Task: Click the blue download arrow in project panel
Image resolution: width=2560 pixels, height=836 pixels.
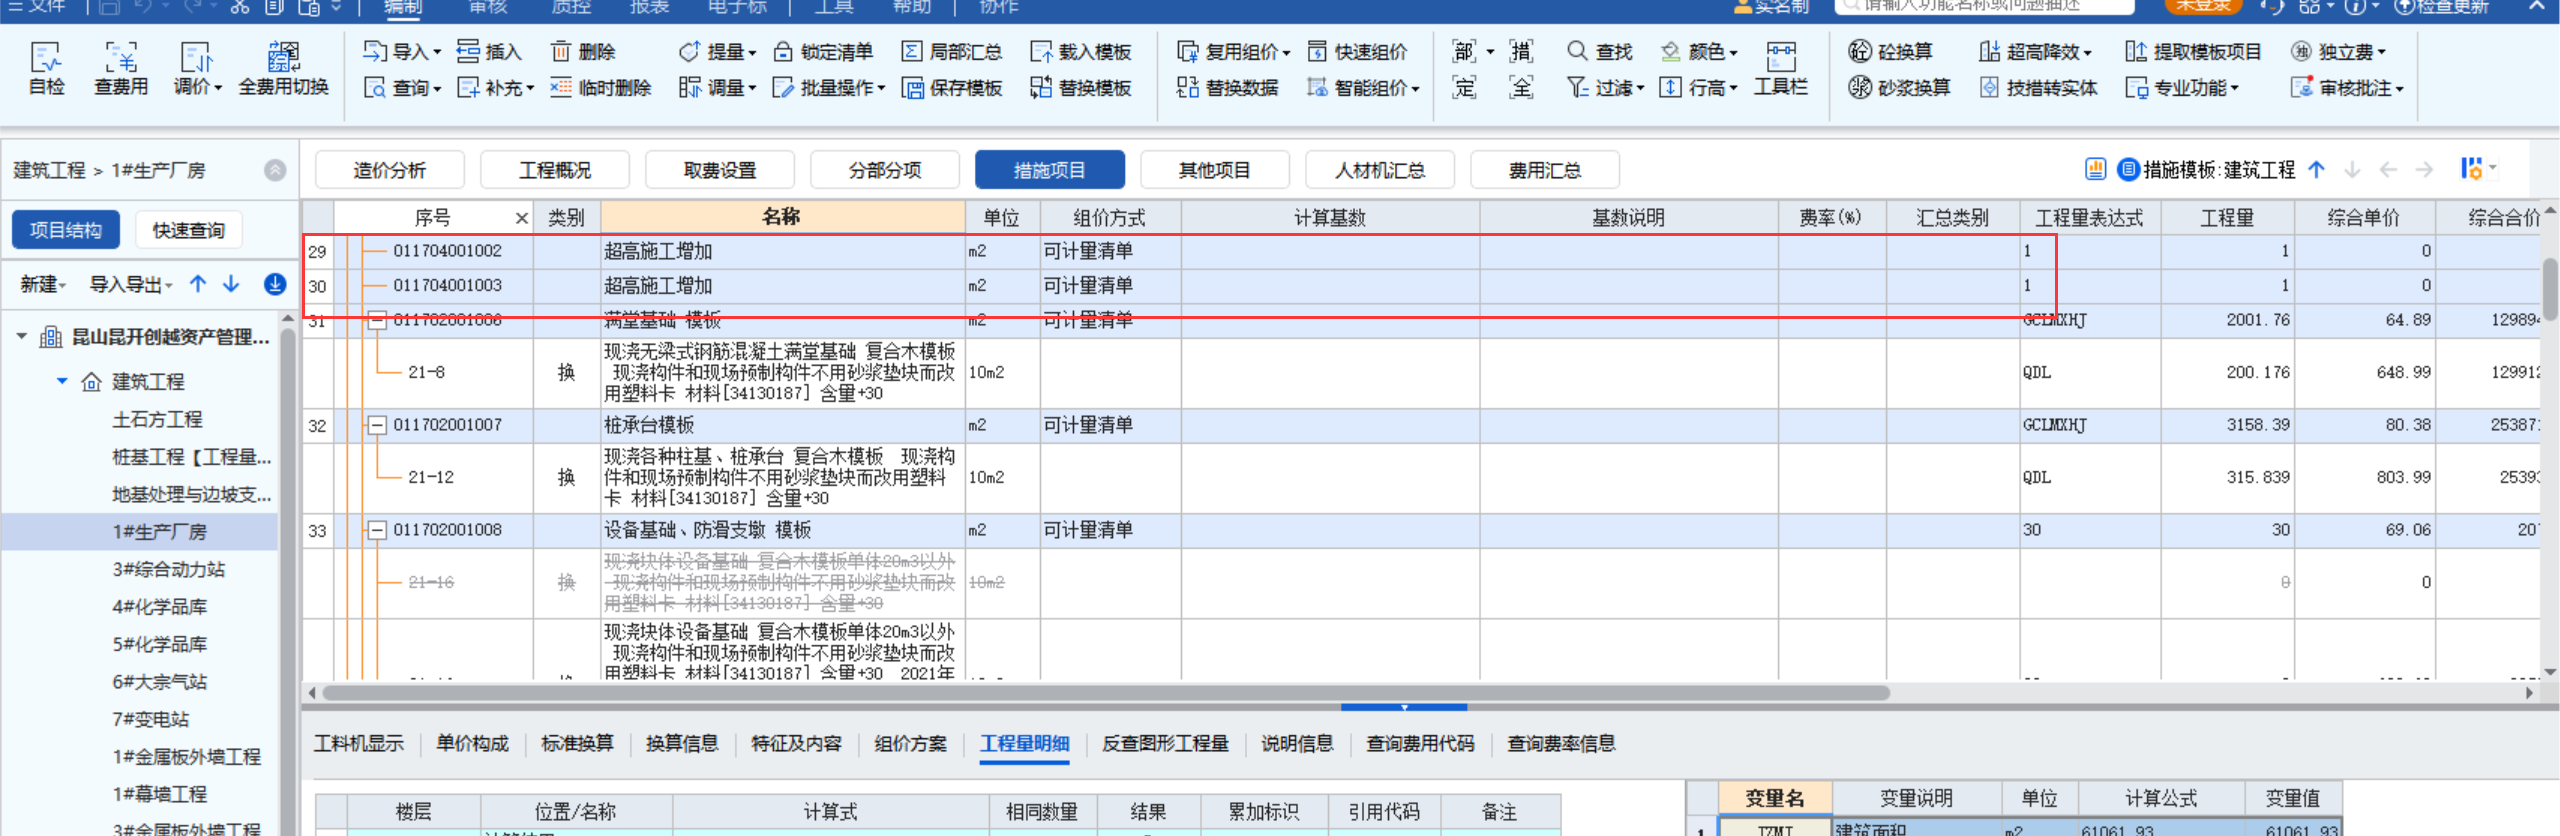Action: [x=275, y=284]
